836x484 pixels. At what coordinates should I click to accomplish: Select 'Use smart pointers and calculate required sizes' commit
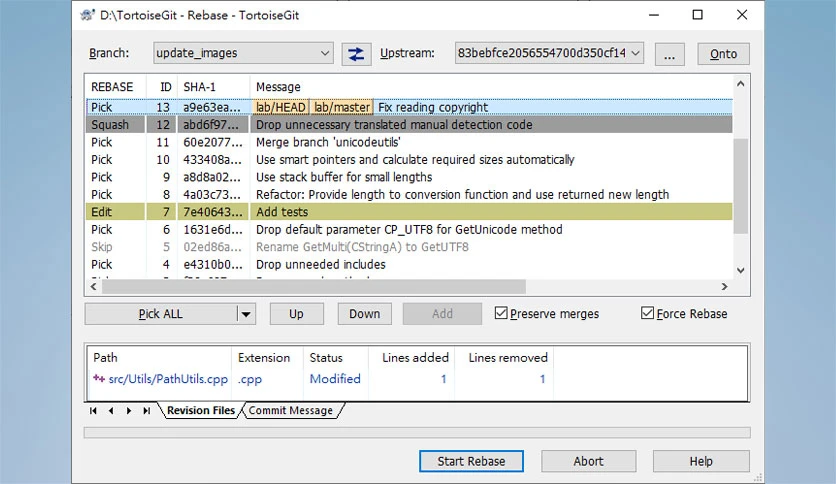click(x=409, y=160)
